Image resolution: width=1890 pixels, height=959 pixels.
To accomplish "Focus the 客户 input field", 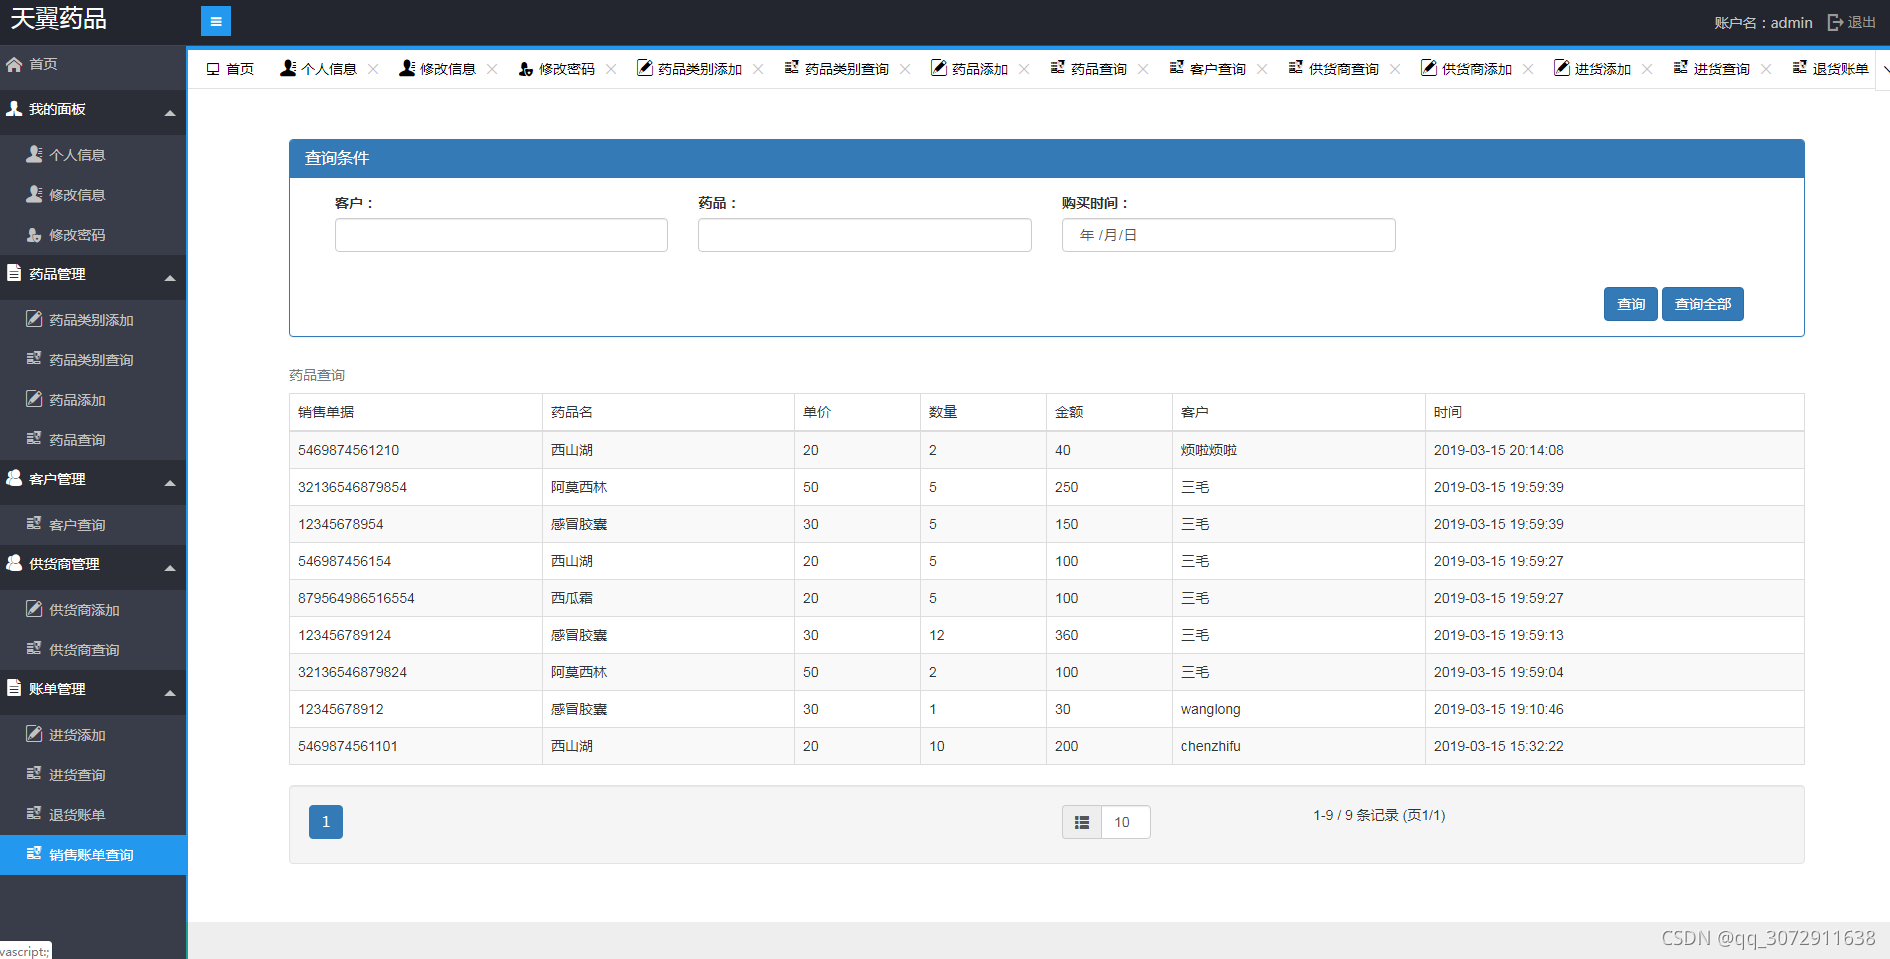I will coord(501,235).
